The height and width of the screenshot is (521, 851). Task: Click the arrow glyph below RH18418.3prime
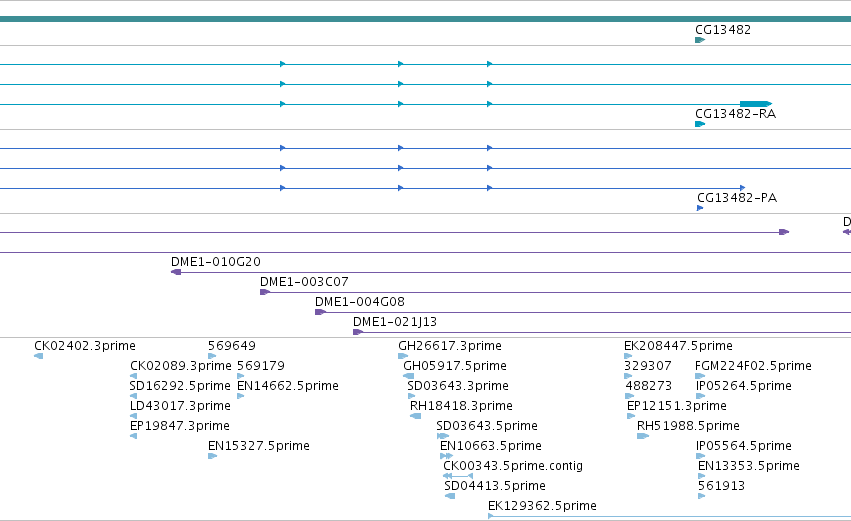point(415,416)
